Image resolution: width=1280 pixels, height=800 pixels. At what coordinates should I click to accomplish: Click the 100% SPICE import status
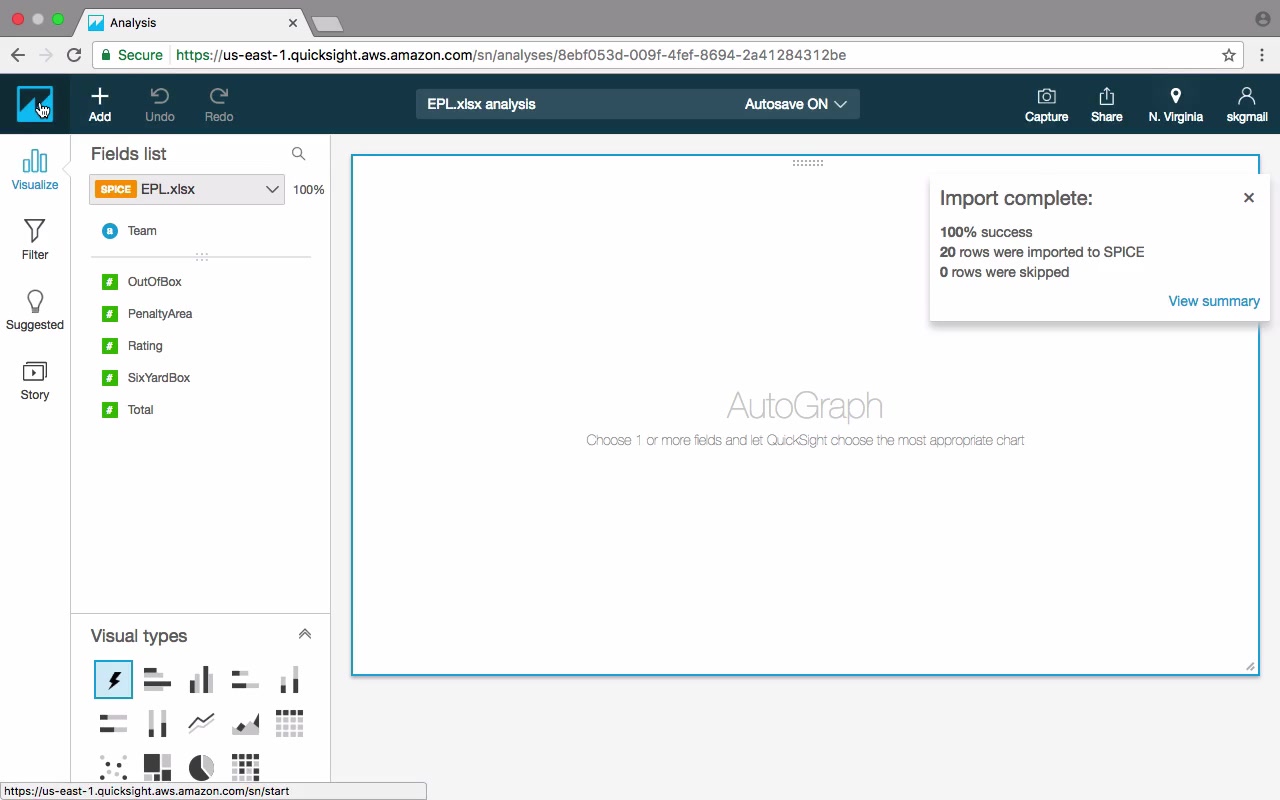308,190
